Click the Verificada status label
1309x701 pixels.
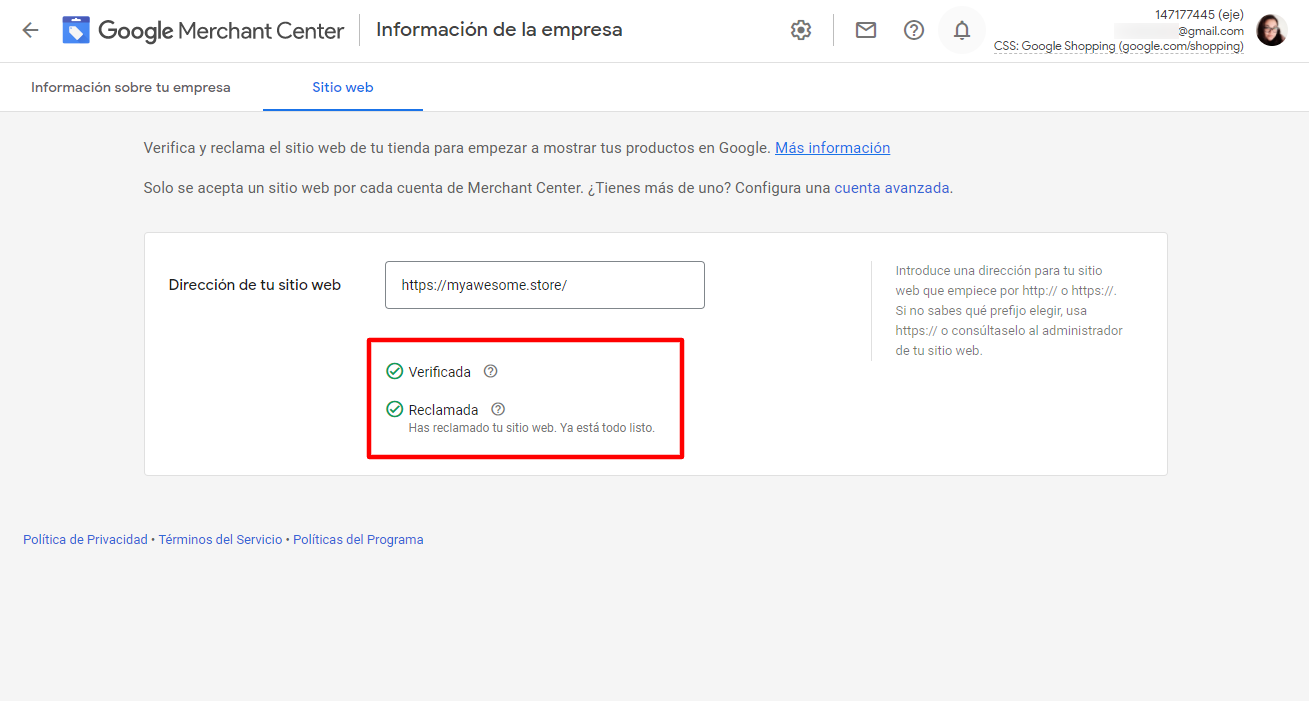(440, 372)
